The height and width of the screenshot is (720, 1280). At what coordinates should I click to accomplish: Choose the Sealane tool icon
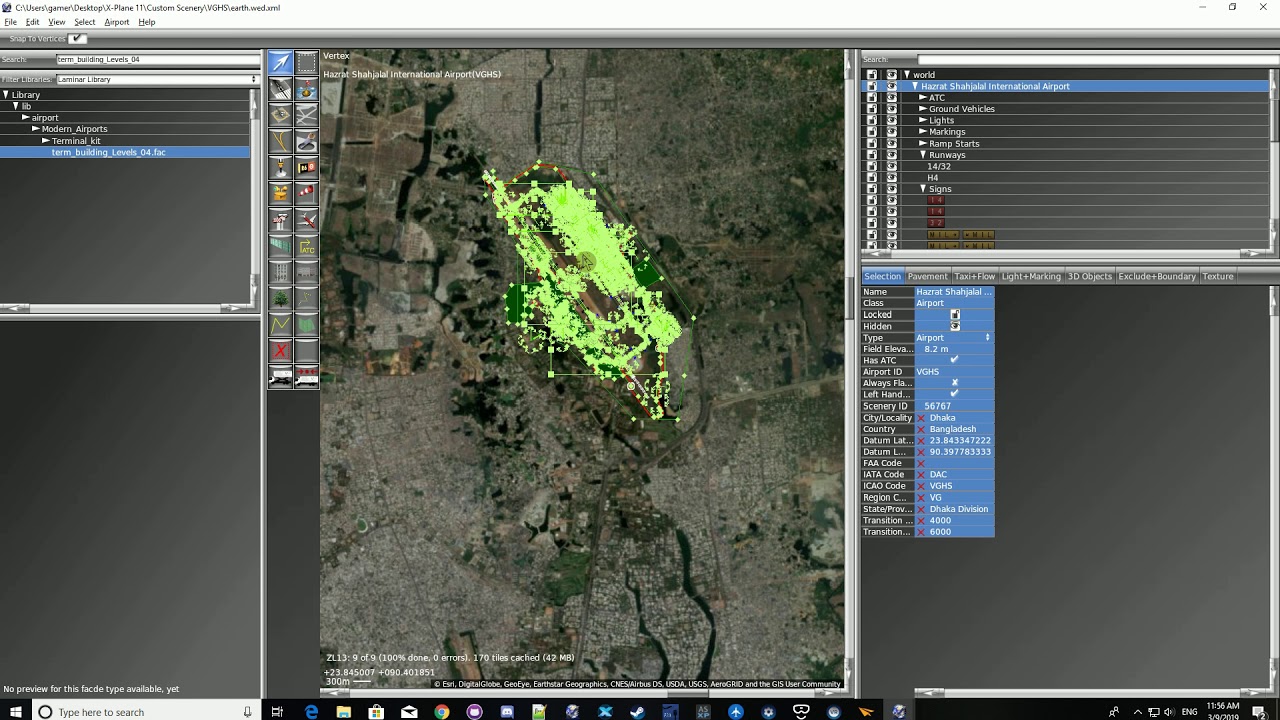click(306, 89)
